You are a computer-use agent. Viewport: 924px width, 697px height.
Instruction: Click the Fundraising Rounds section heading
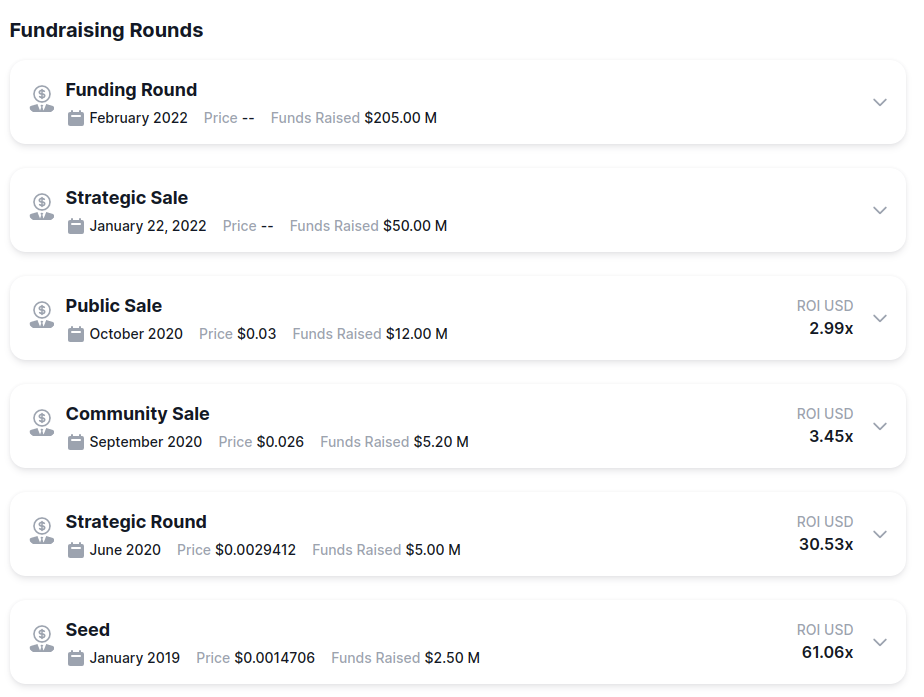(106, 30)
